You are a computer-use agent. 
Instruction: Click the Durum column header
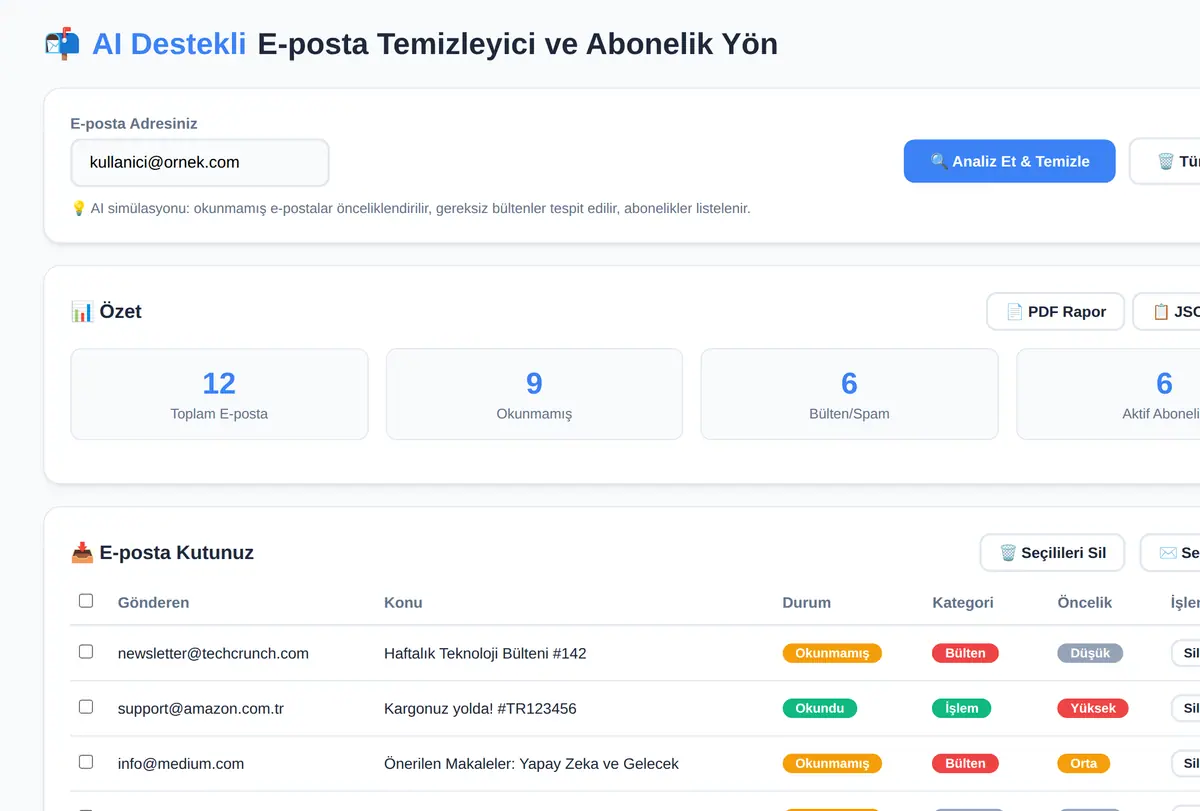[806, 602]
